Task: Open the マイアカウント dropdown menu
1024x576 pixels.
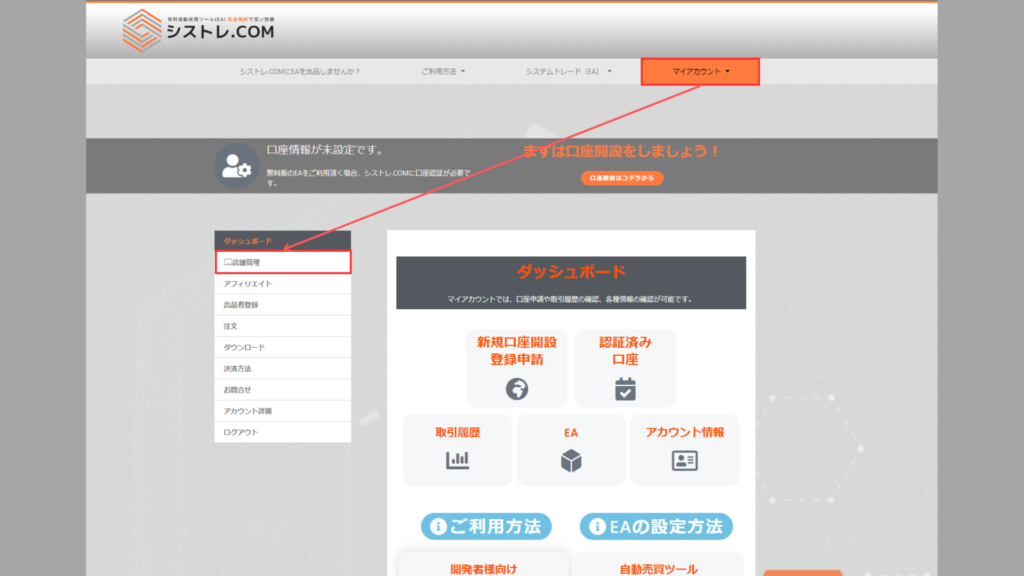Action: (x=700, y=72)
